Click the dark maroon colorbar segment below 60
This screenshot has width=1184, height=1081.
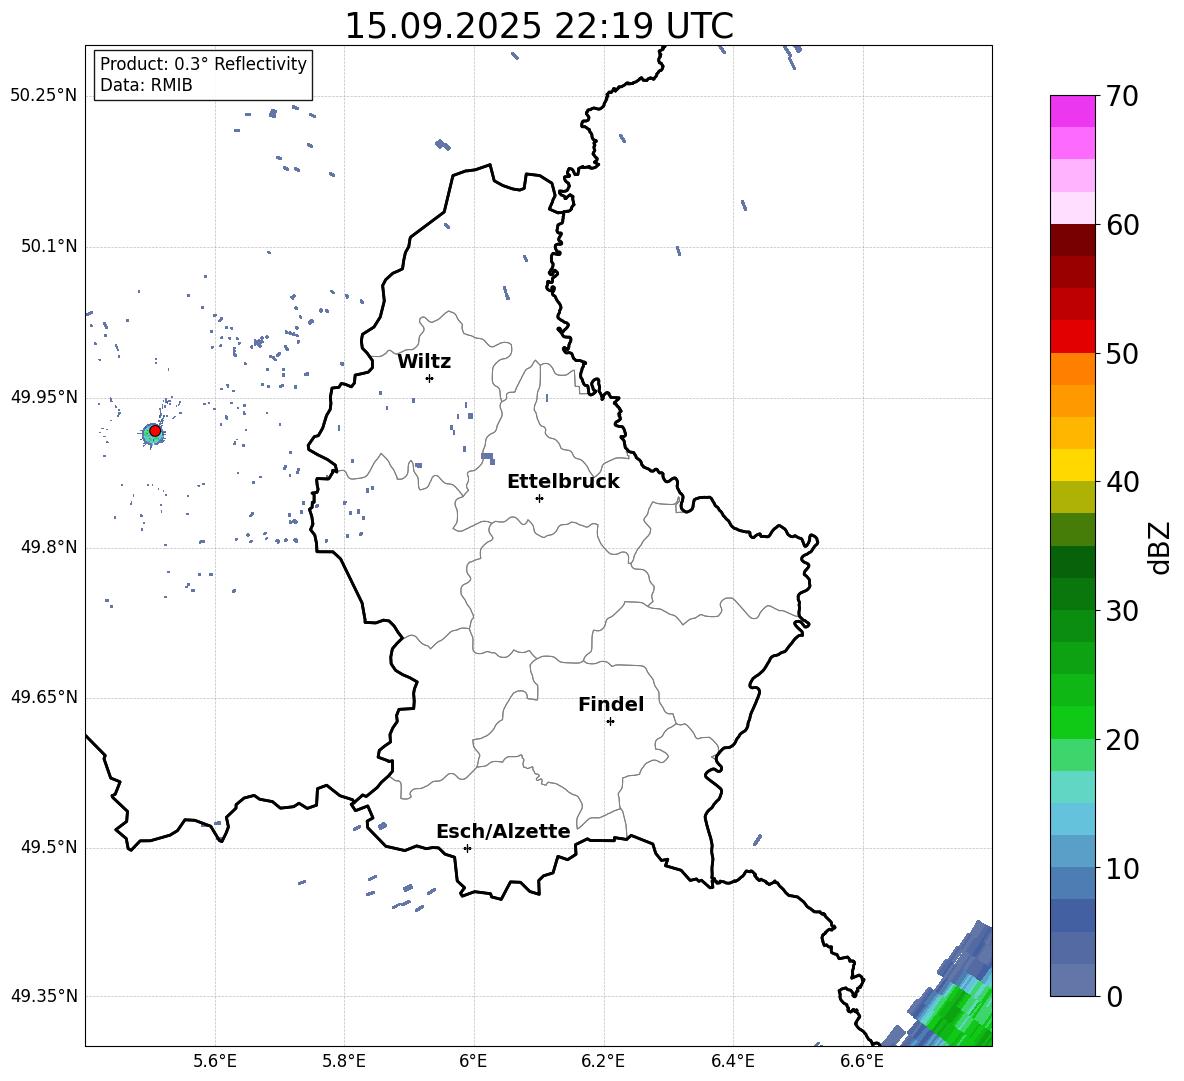pyautogui.click(x=1072, y=240)
